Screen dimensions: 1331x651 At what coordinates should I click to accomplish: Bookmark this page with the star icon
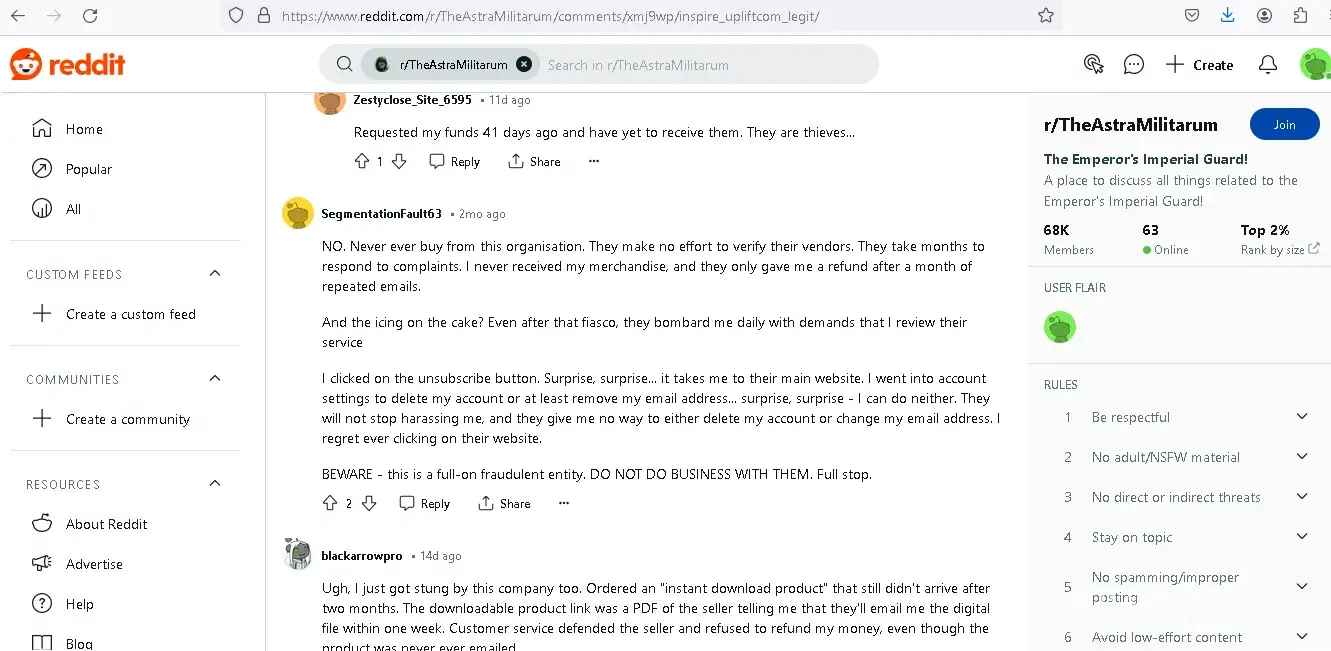(x=1046, y=16)
